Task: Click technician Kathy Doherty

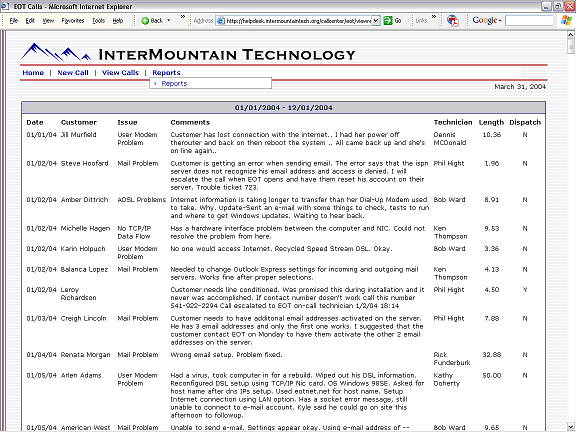Action: [447, 379]
